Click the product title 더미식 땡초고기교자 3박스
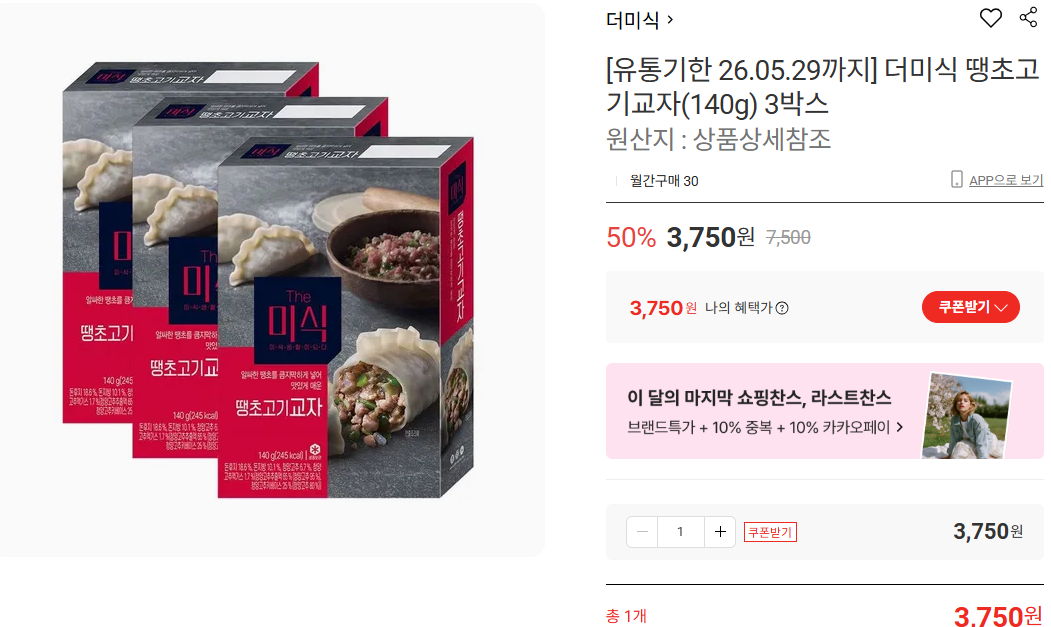This screenshot has height=627, width=1051. point(822,87)
